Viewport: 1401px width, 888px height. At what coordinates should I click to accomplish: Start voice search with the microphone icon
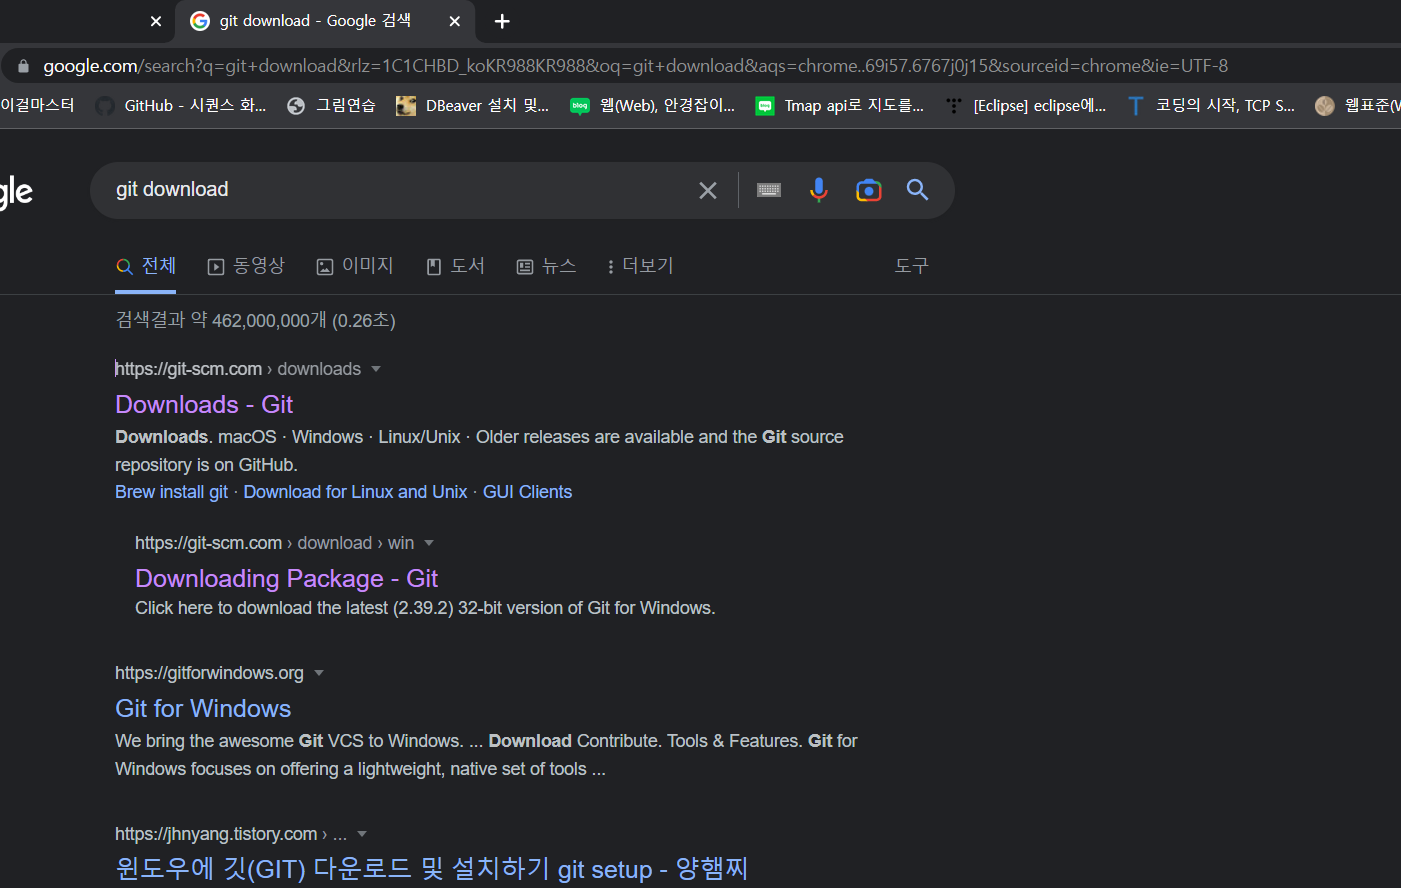[819, 190]
